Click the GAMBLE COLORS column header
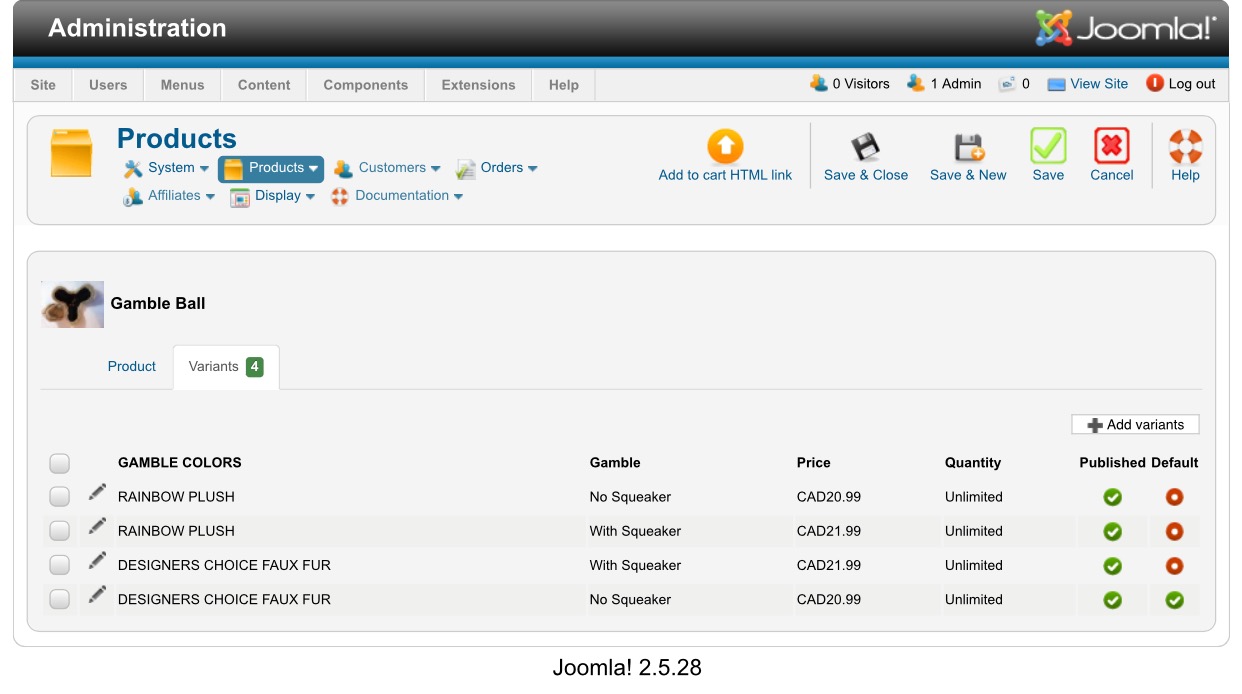 click(x=180, y=463)
